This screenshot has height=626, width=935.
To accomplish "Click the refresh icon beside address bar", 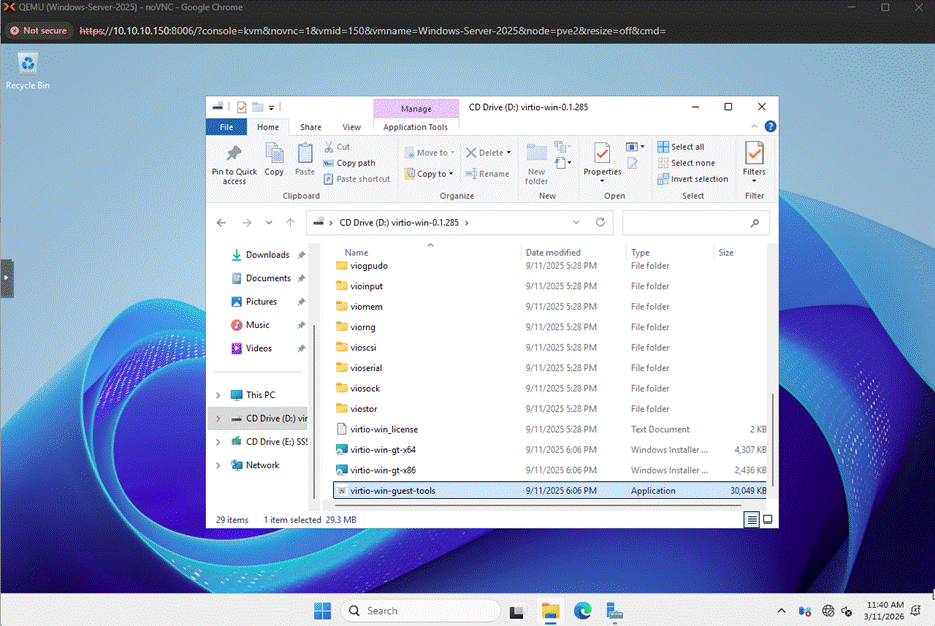I will tap(600, 222).
